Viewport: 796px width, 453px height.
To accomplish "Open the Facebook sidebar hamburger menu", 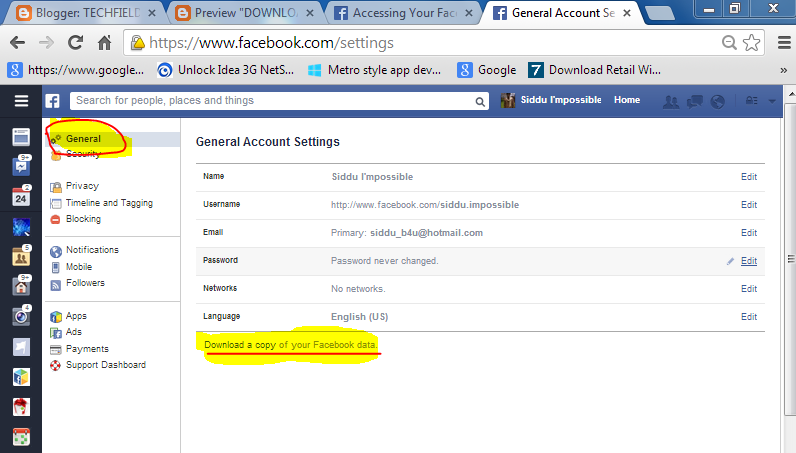I will [x=21, y=101].
